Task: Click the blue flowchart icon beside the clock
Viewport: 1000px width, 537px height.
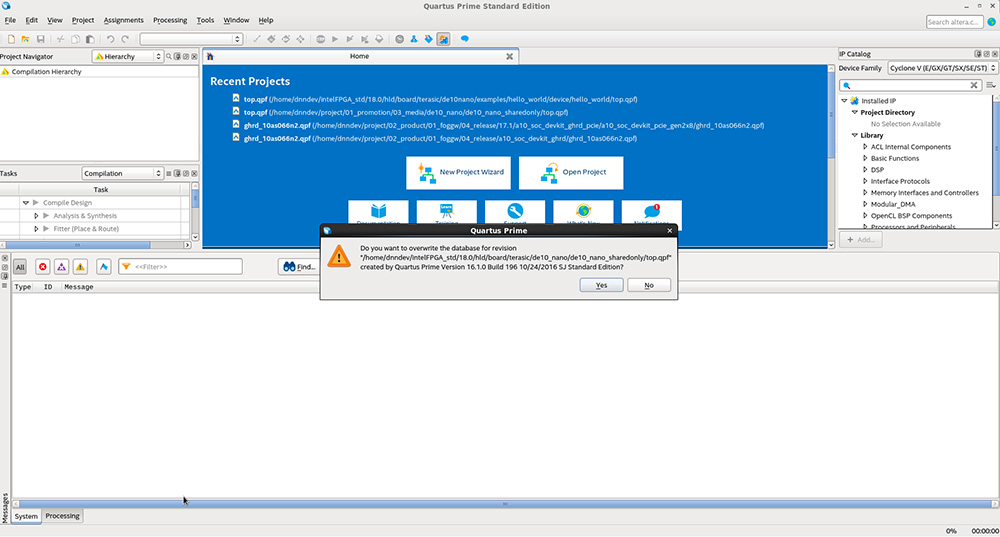Action: pos(414,39)
